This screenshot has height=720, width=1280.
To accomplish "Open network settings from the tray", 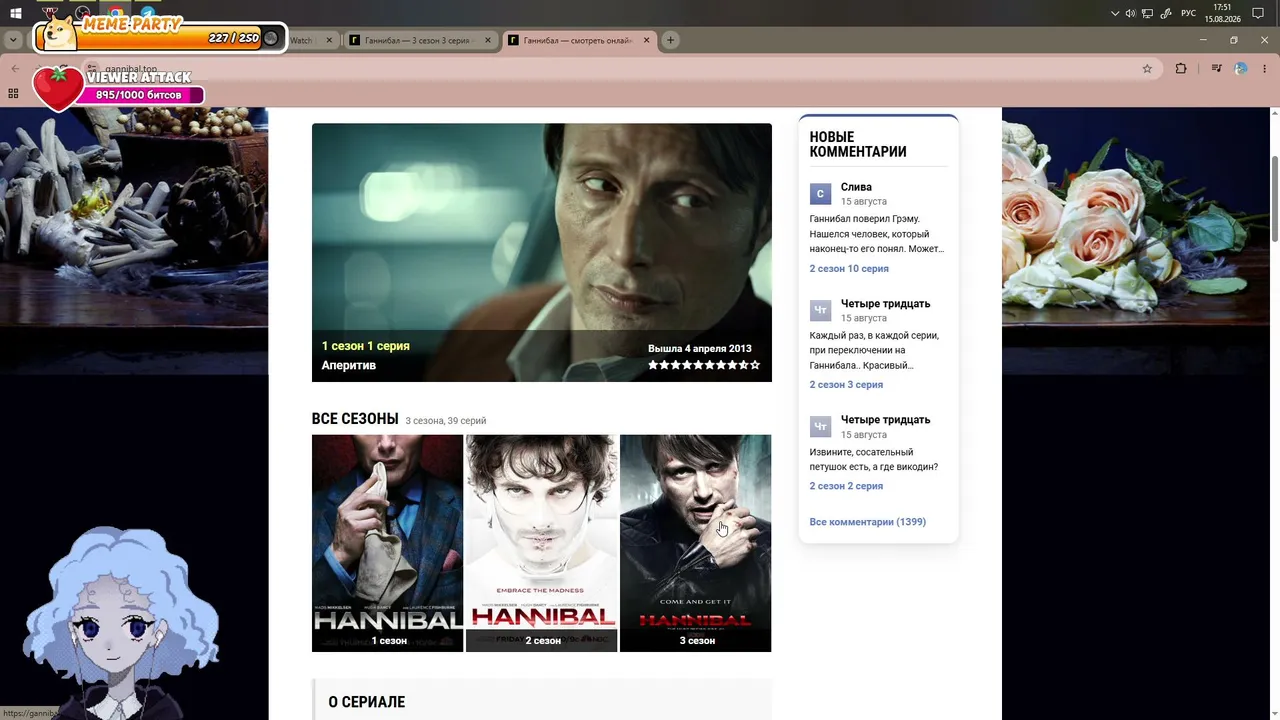I will 1148,13.
